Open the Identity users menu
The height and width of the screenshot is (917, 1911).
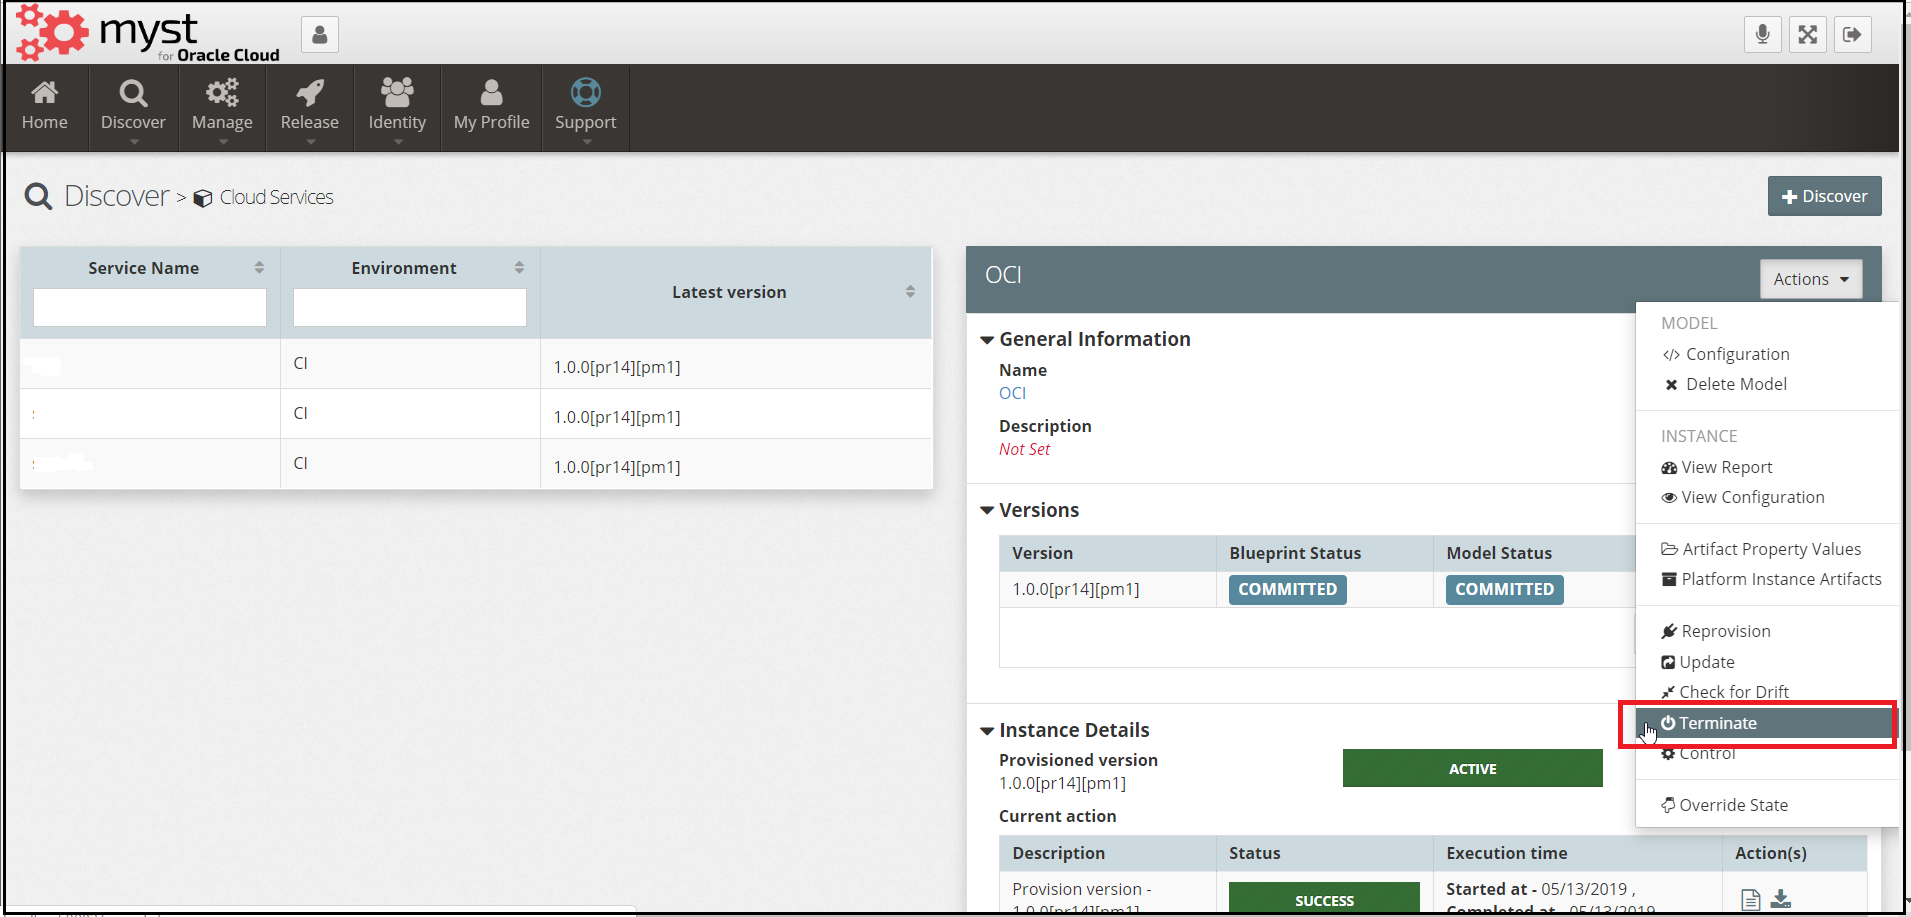tap(397, 106)
